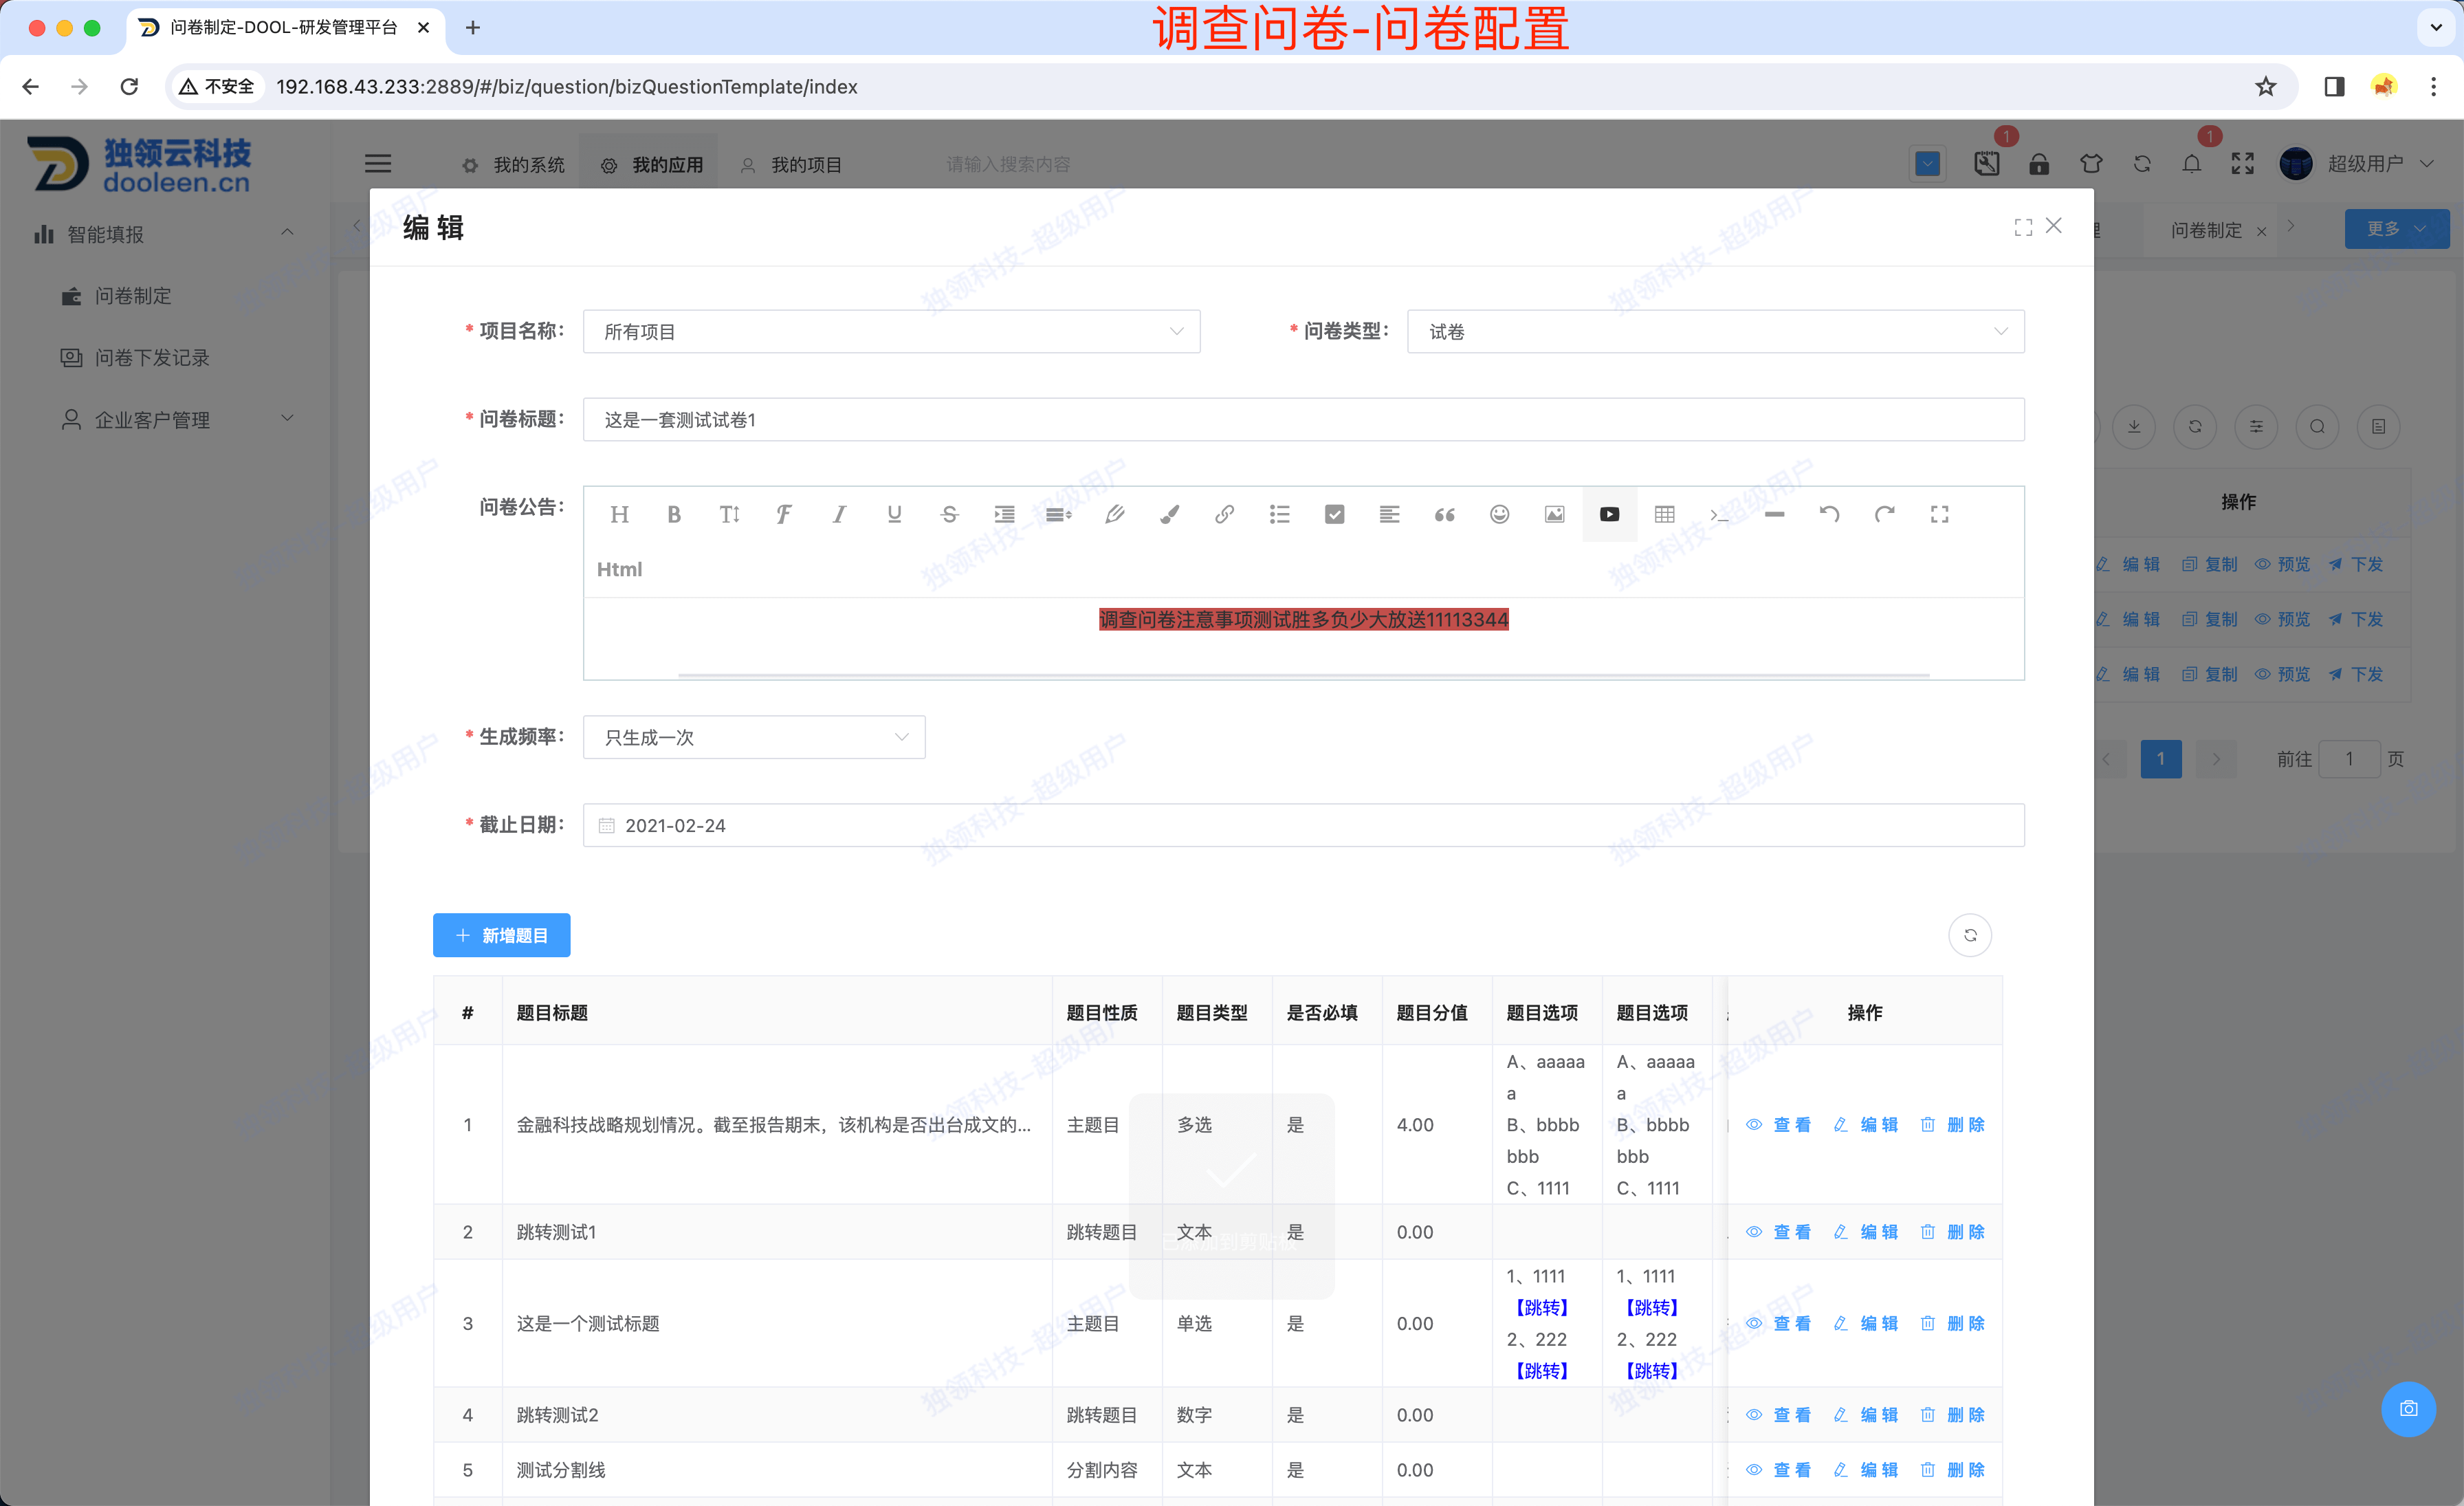The image size is (2464, 1506).
Task: Open 生成频率 dropdown showing 只生成一次
Action: pyautogui.click(x=754, y=737)
